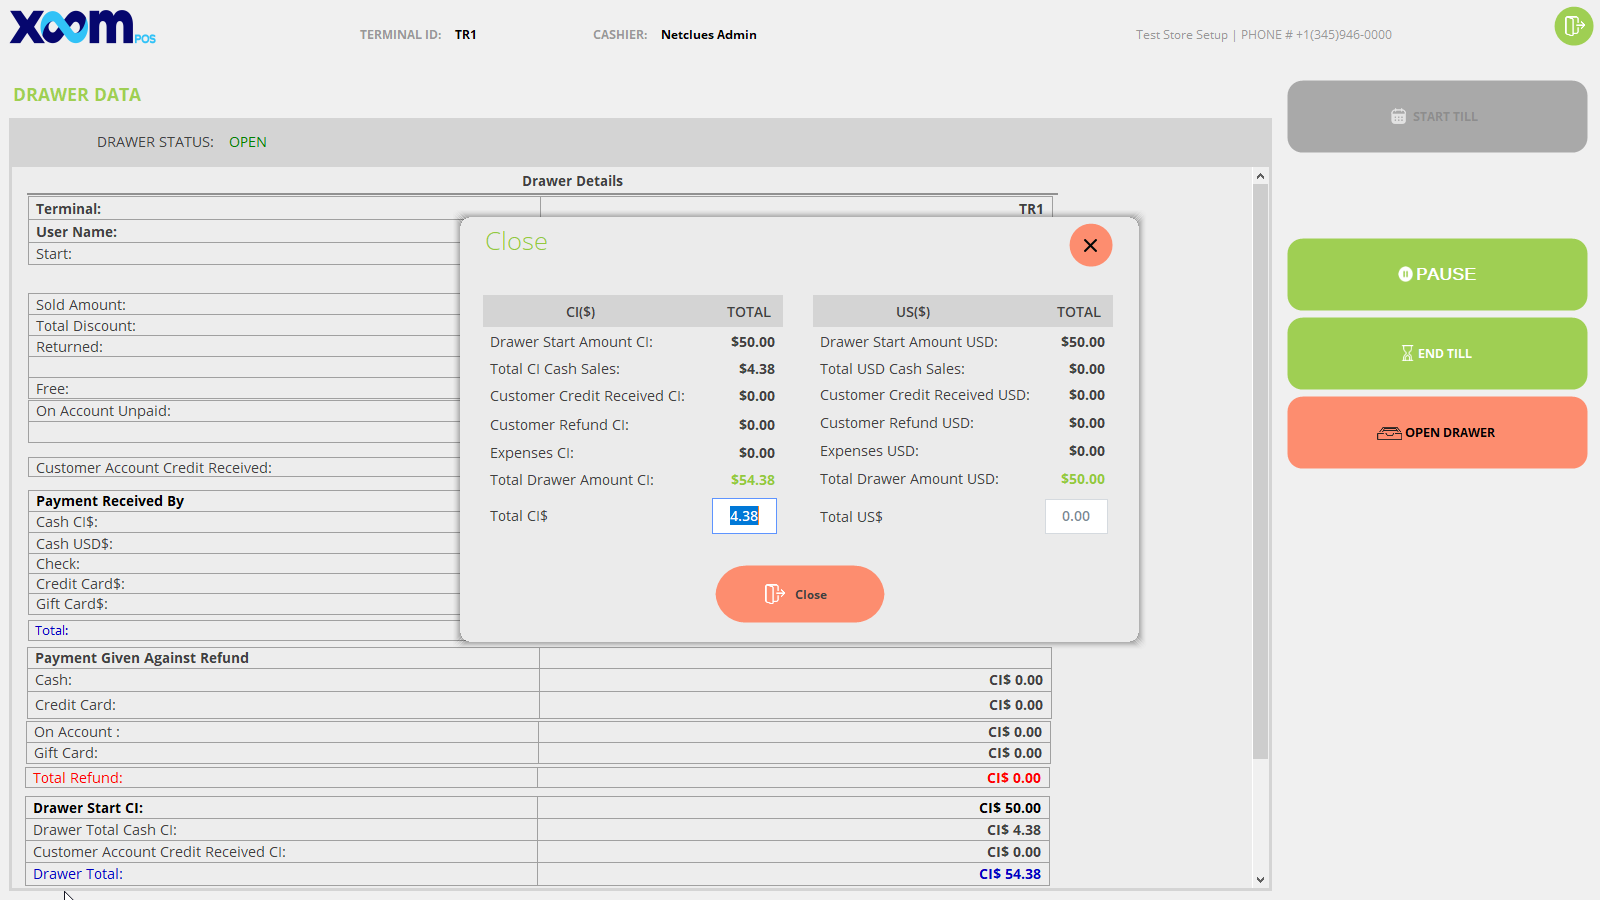Click the logout icon in top-right corner
The height and width of the screenshot is (900, 1600).
(1573, 26)
